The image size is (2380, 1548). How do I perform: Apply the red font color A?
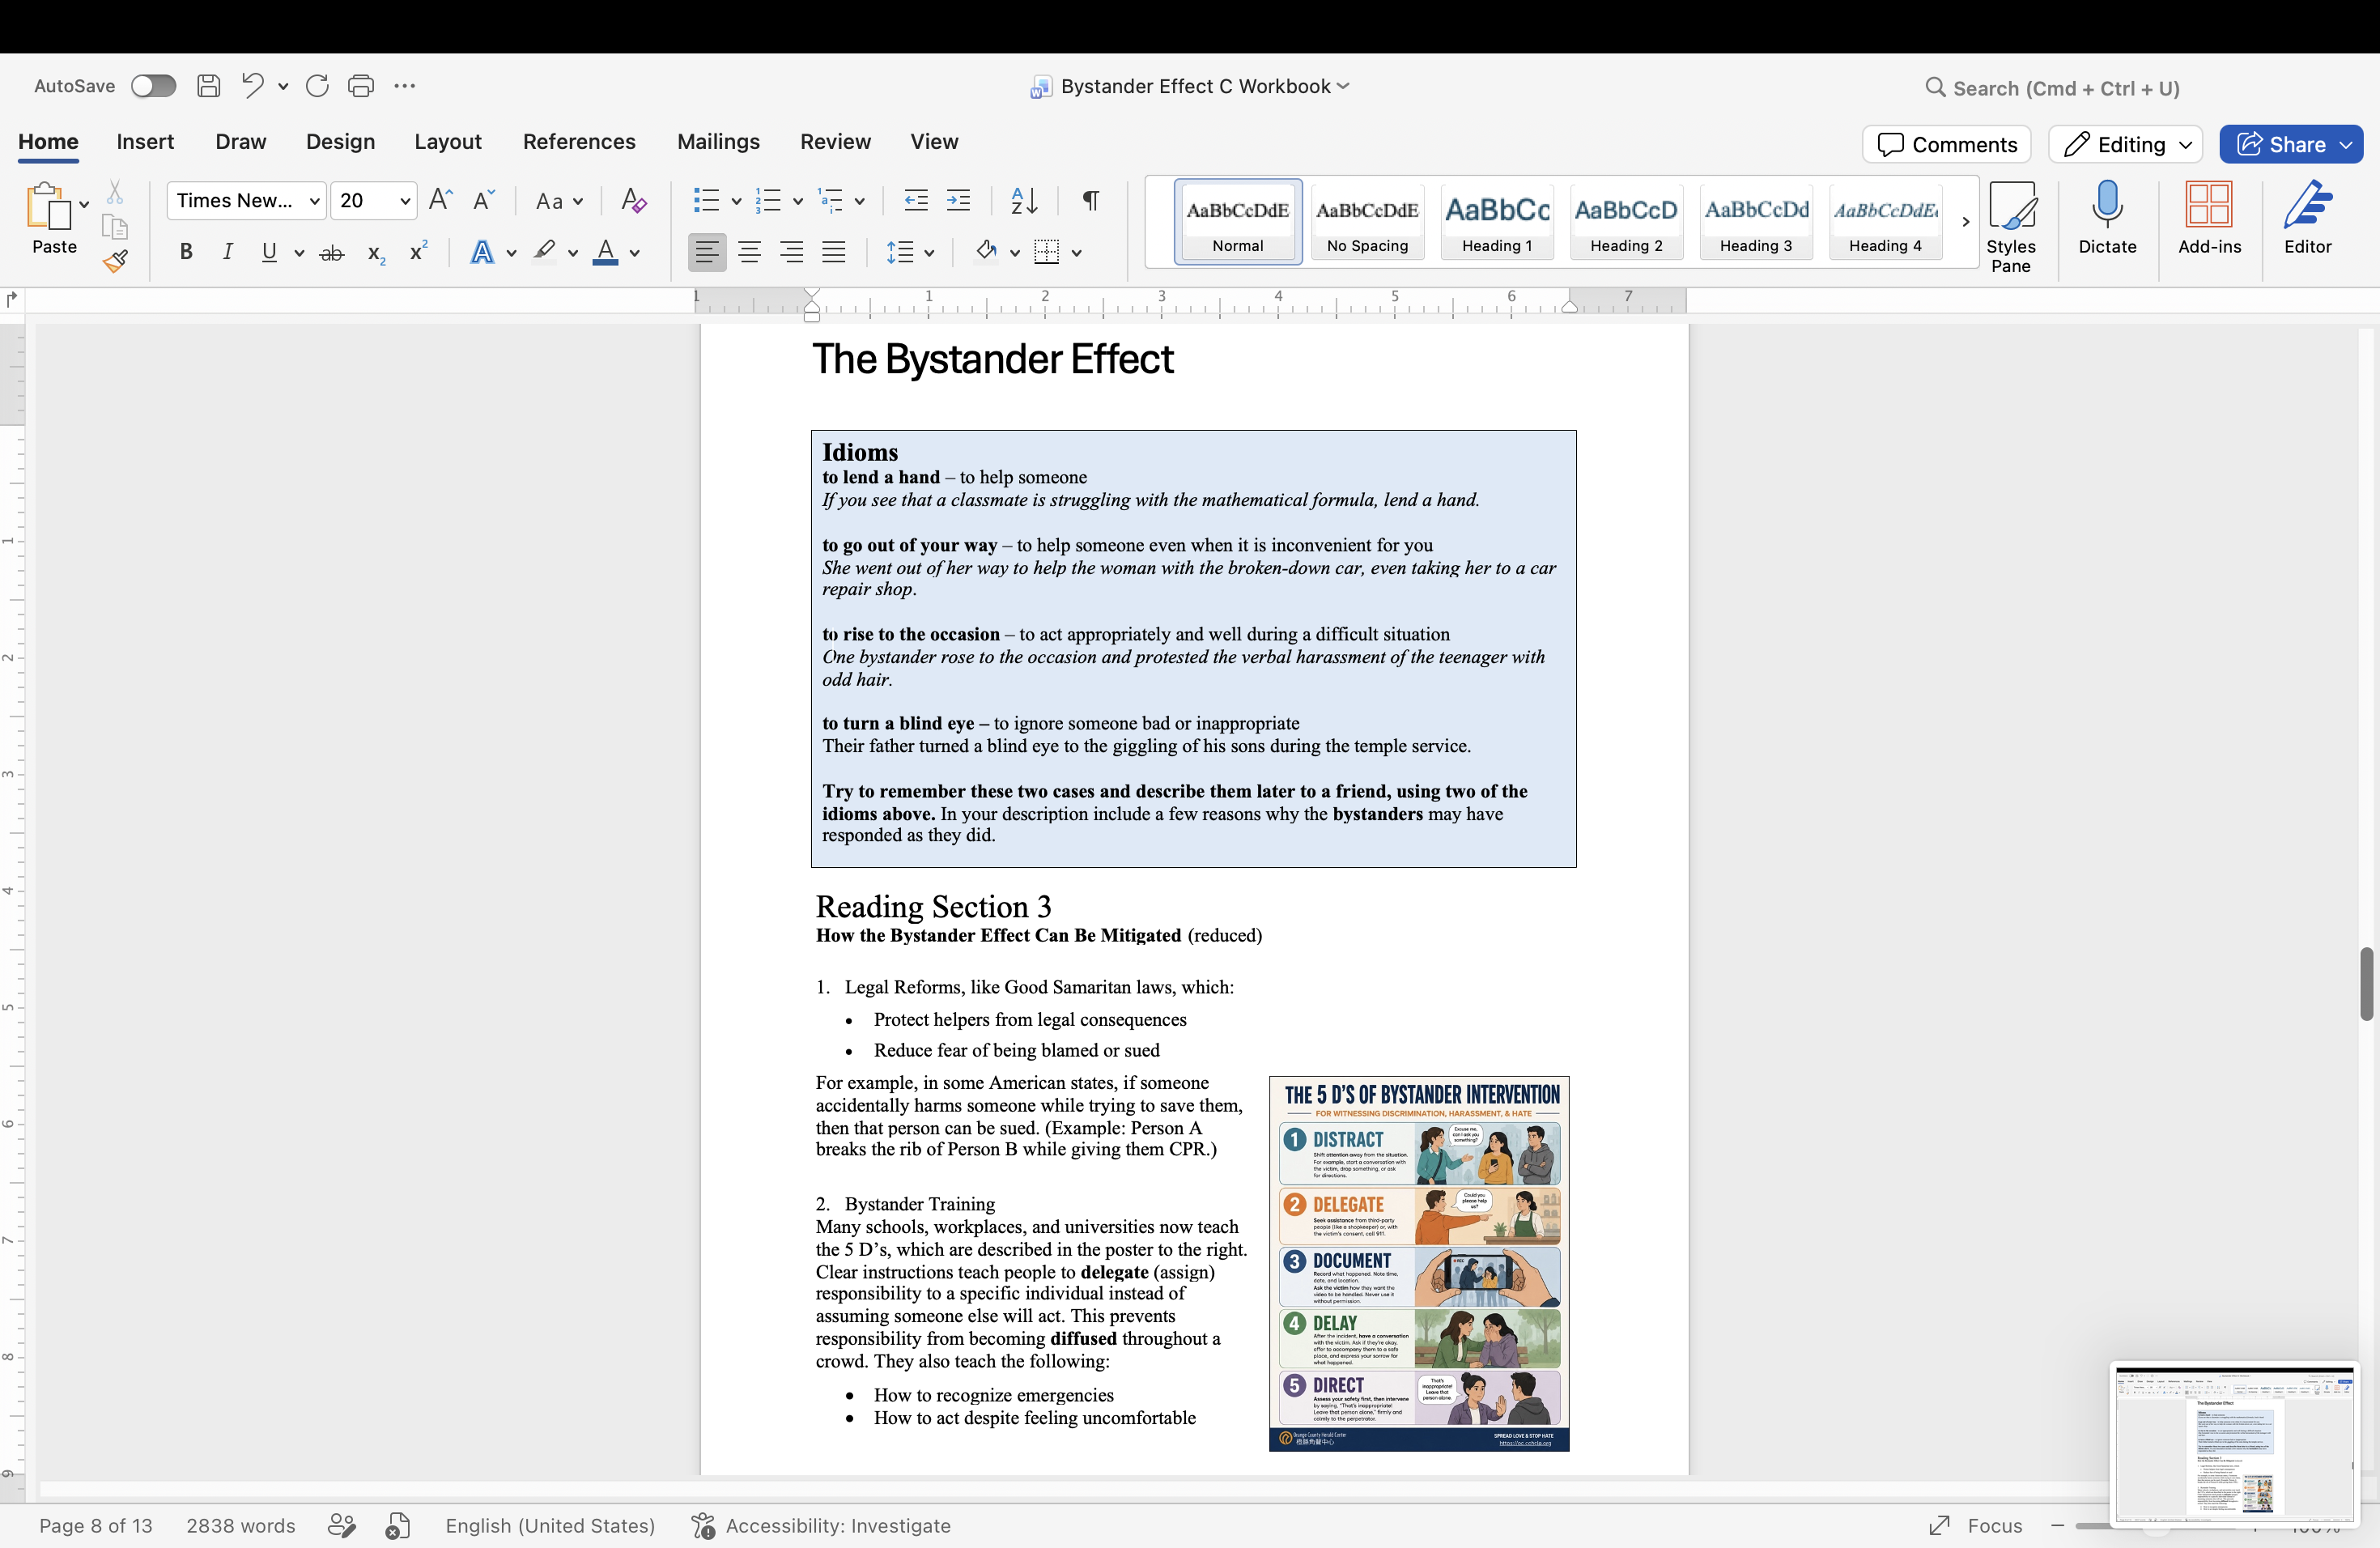[x=605, y=252]
